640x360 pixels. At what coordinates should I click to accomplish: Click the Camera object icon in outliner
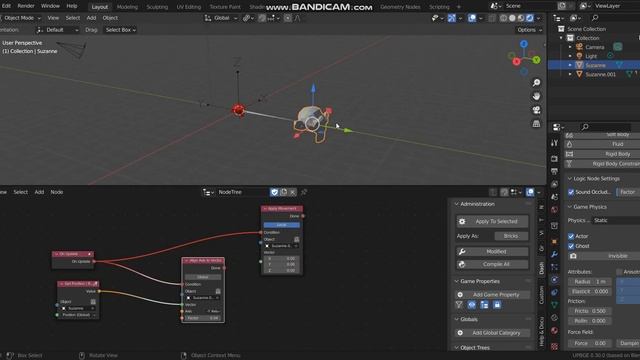(x=579, y=47)
